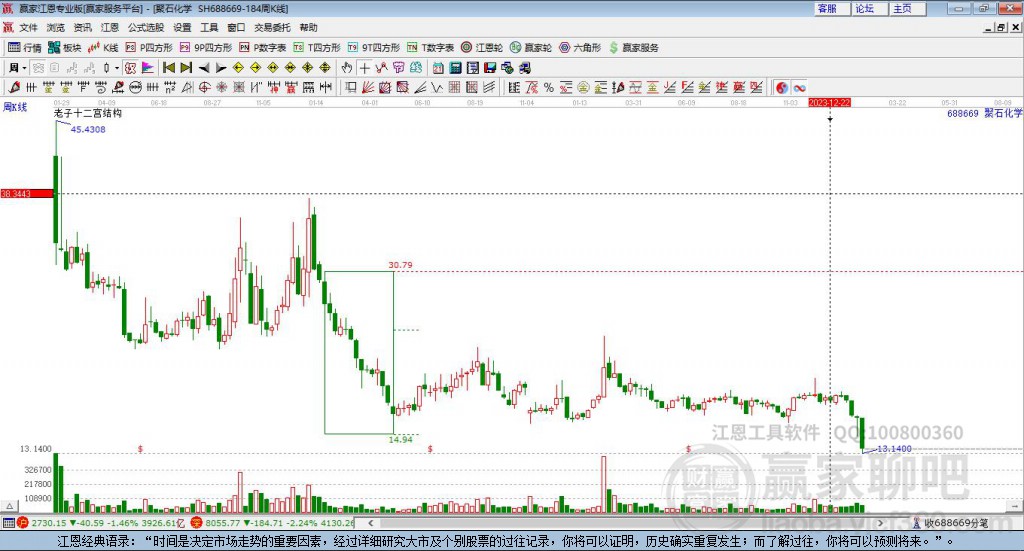Open the 六角形 hexagon tool

(x=580, y=48)
